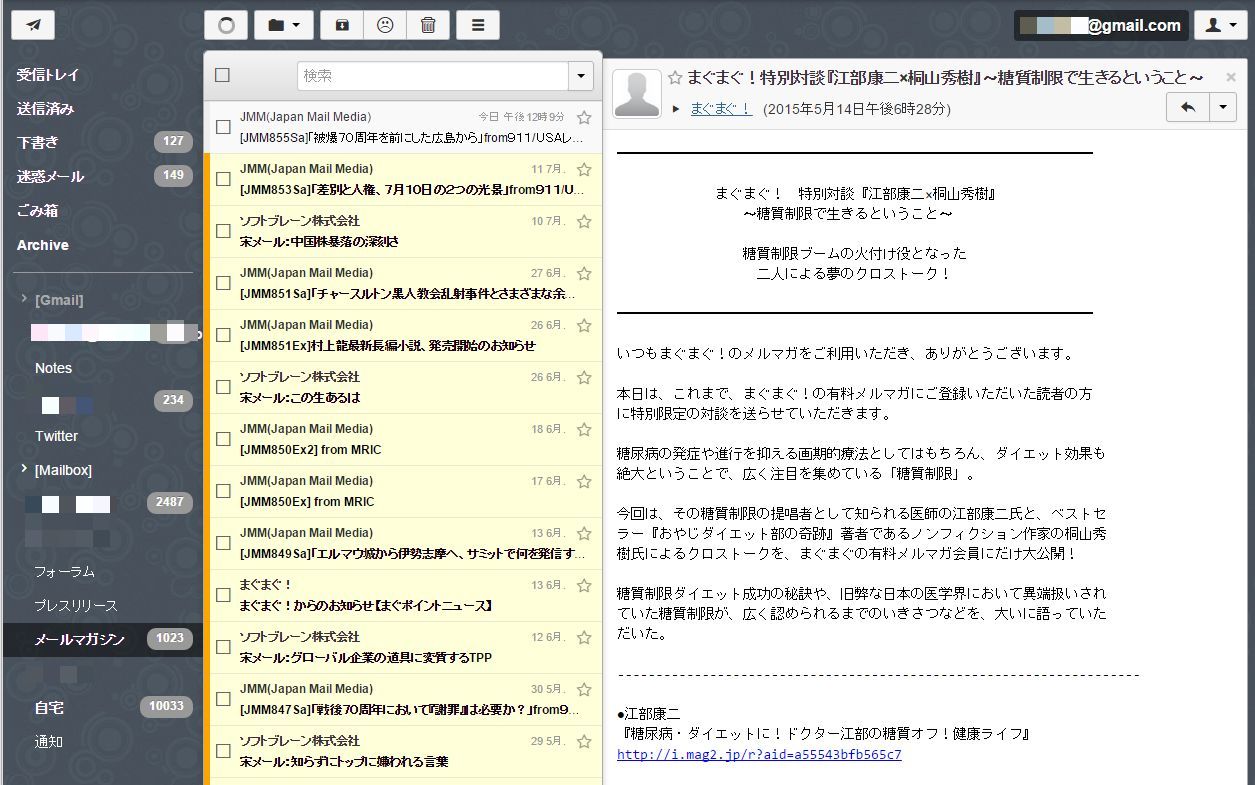Star the [JMM855Sa] message

[x=584, y=118]
